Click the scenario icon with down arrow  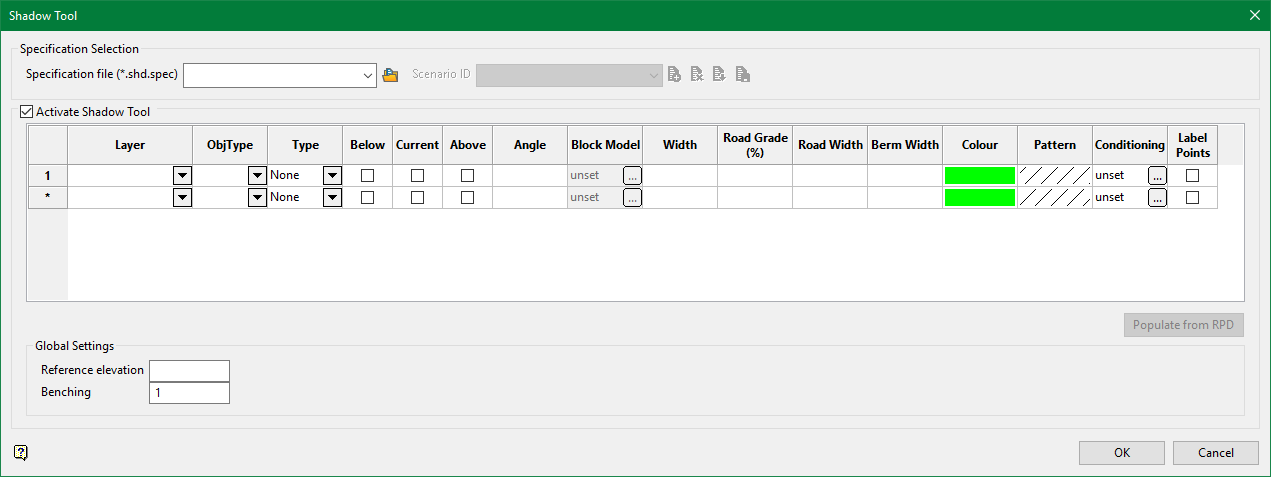pos(719,75)
